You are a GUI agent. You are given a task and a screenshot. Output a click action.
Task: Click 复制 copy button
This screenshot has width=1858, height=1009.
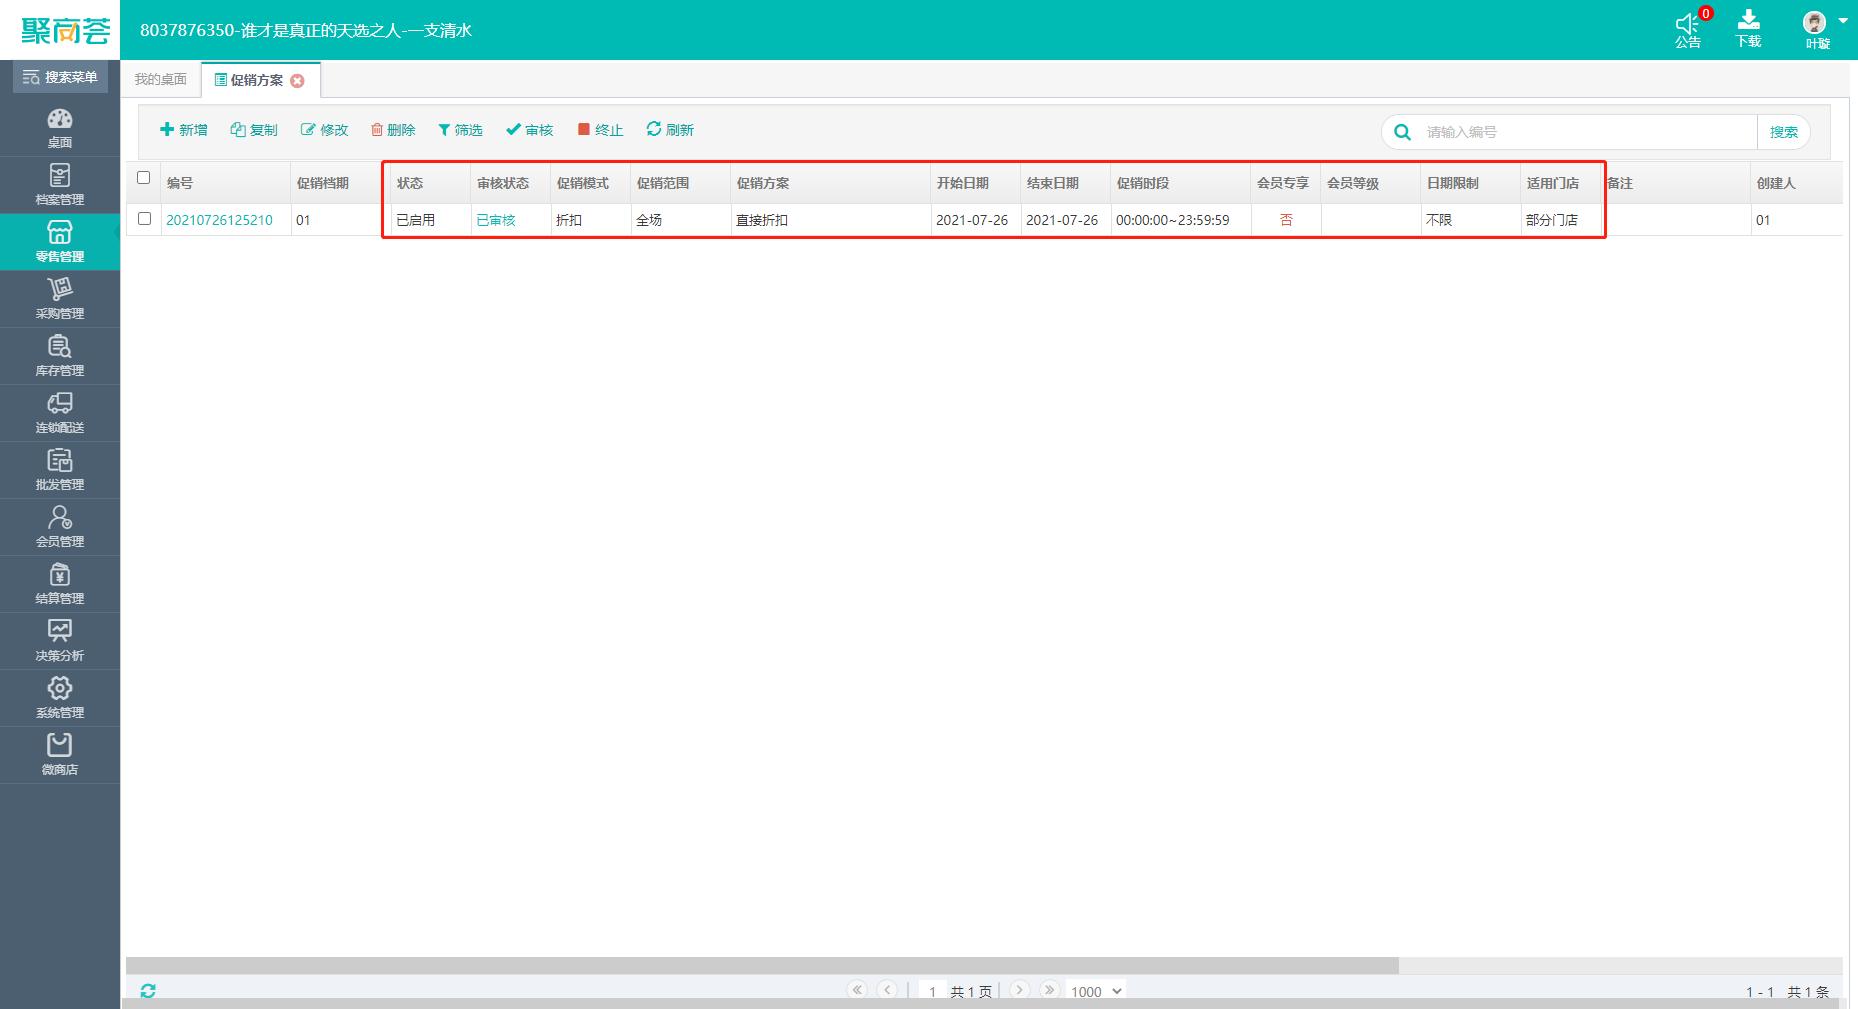pyautogui.click(x=254, y=130)
